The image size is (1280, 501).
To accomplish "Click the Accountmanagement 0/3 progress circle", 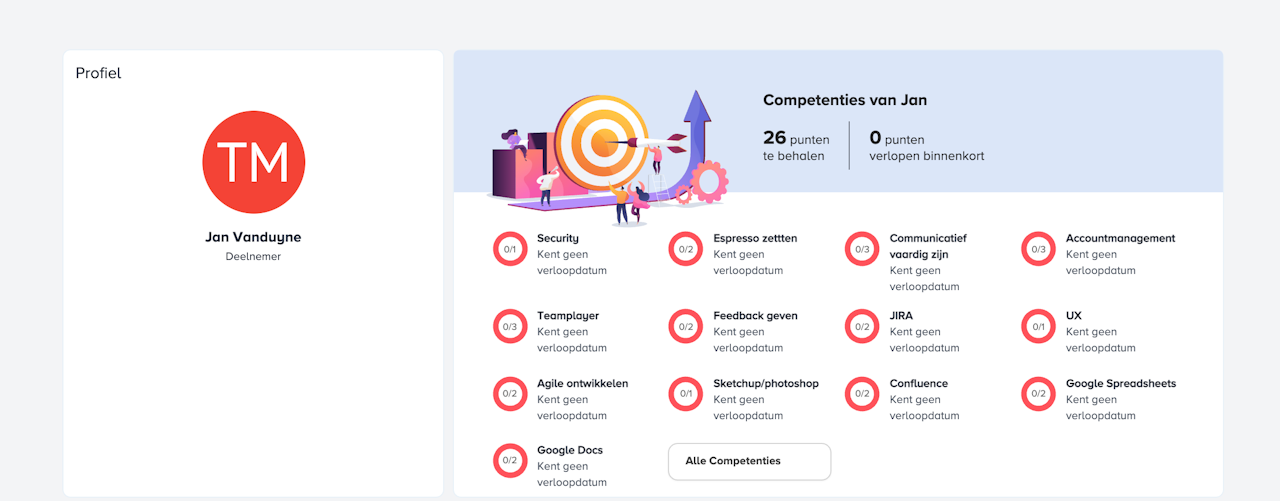I will click(x=1038, y=249).
